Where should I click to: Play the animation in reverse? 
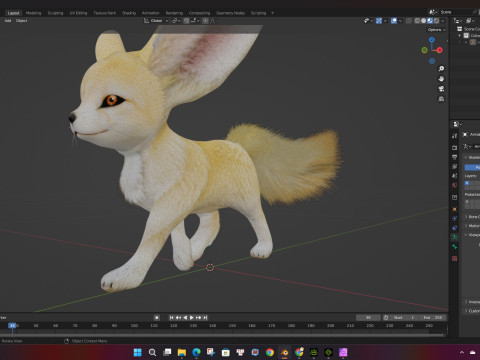point(185,318)
